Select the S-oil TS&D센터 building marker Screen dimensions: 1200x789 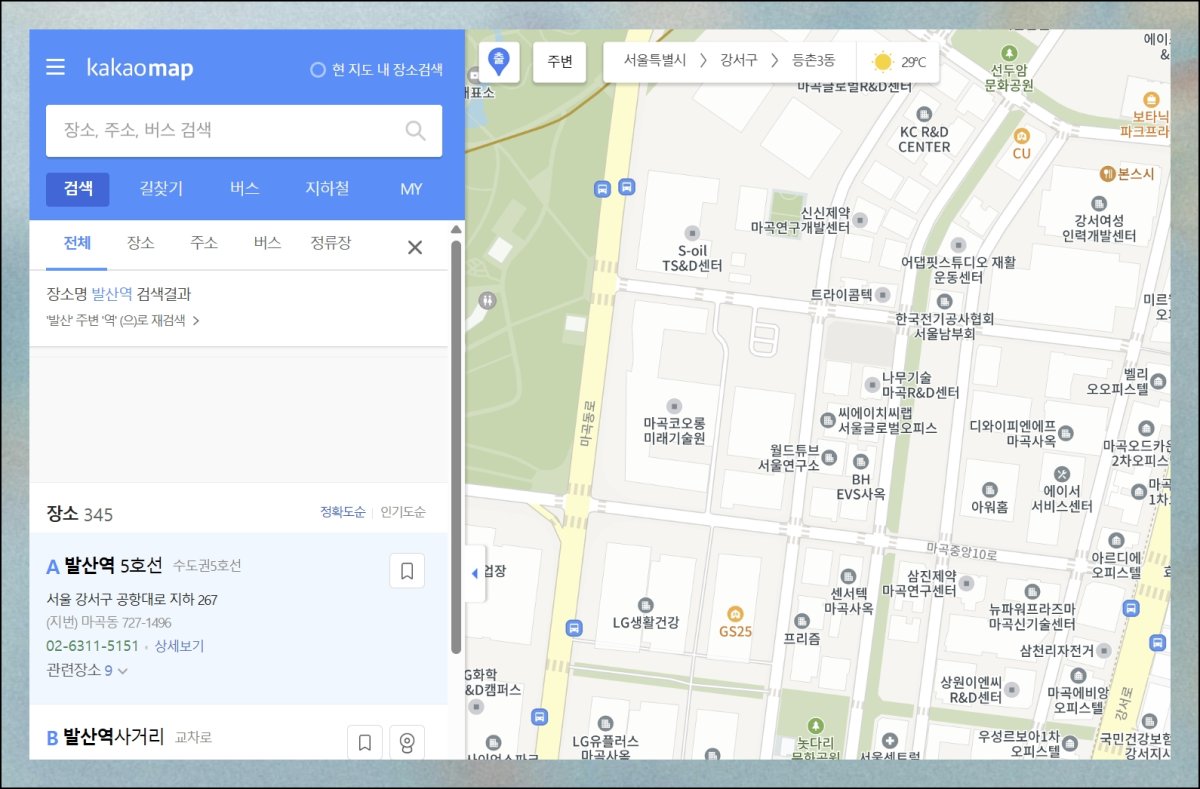(x=692, y=232)
